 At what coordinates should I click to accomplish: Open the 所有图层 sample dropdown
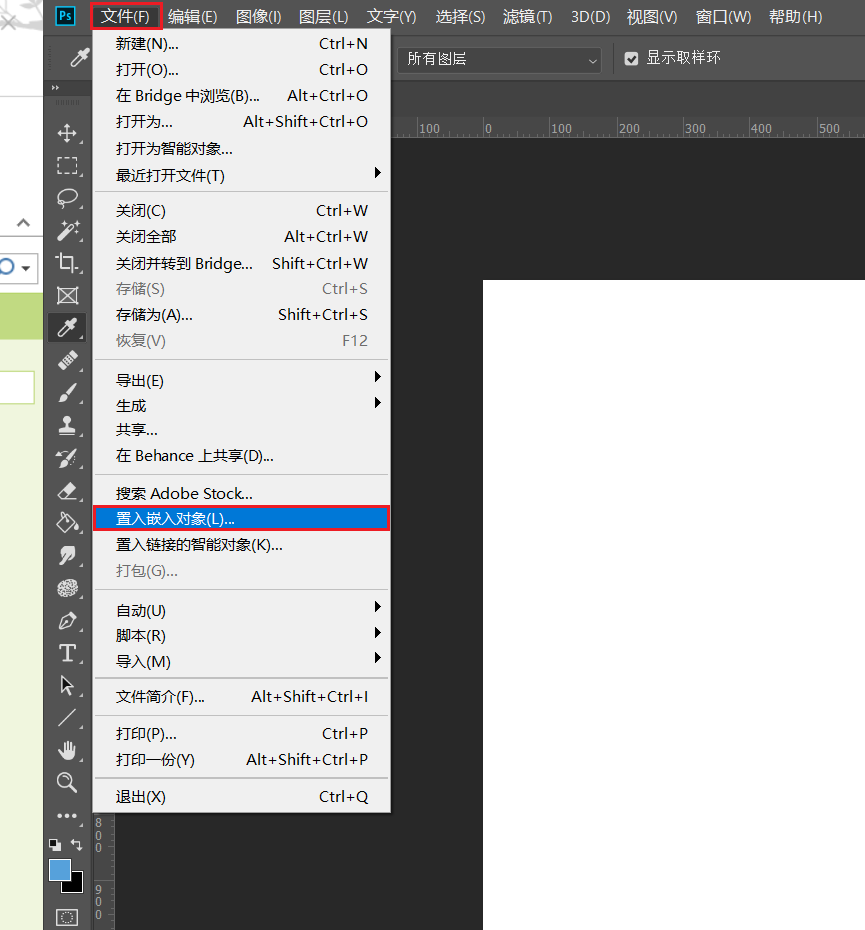coord(498,60)
